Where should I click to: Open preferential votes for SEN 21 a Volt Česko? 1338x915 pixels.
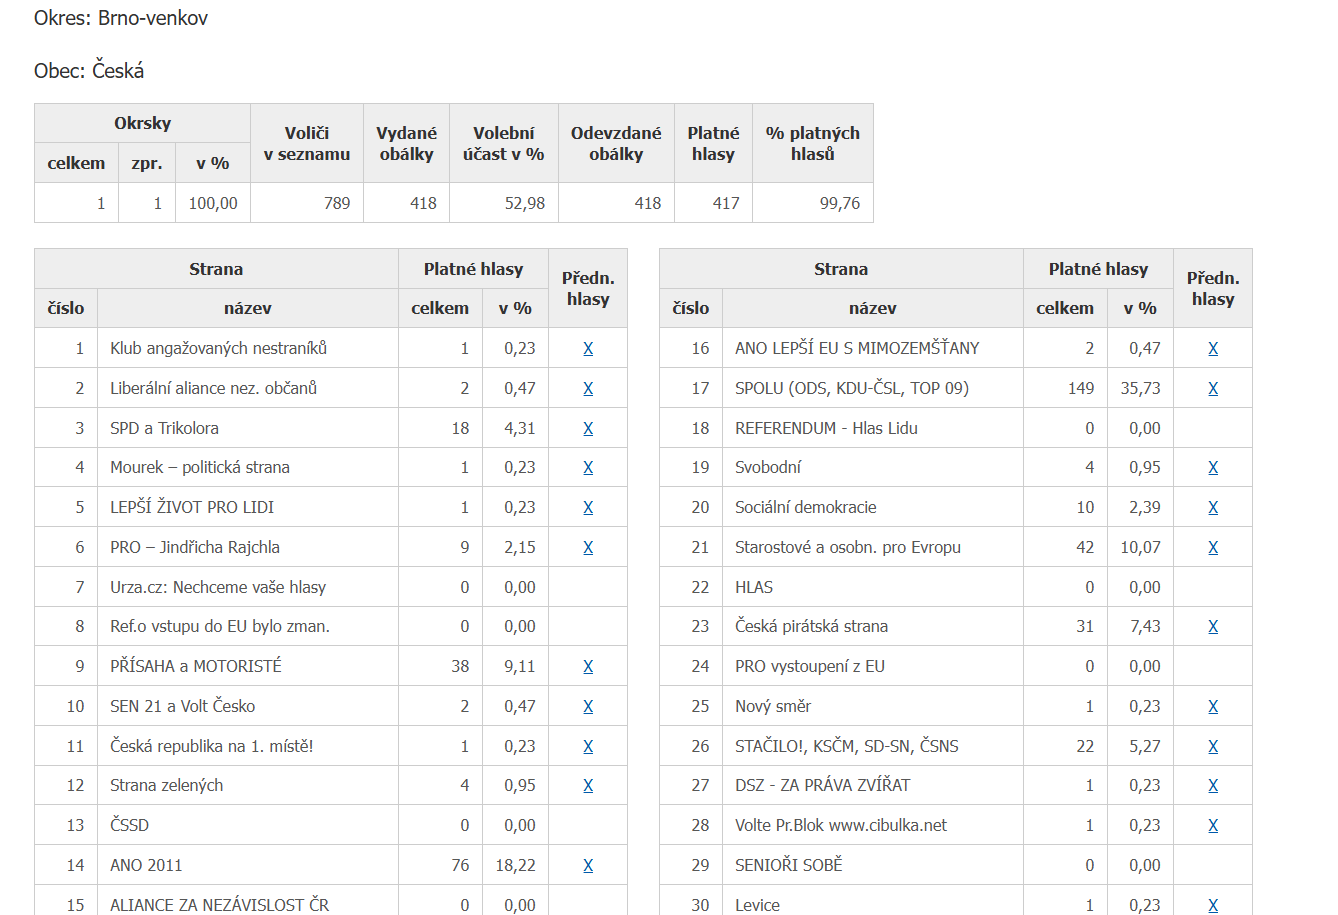[x=588, y=706]
